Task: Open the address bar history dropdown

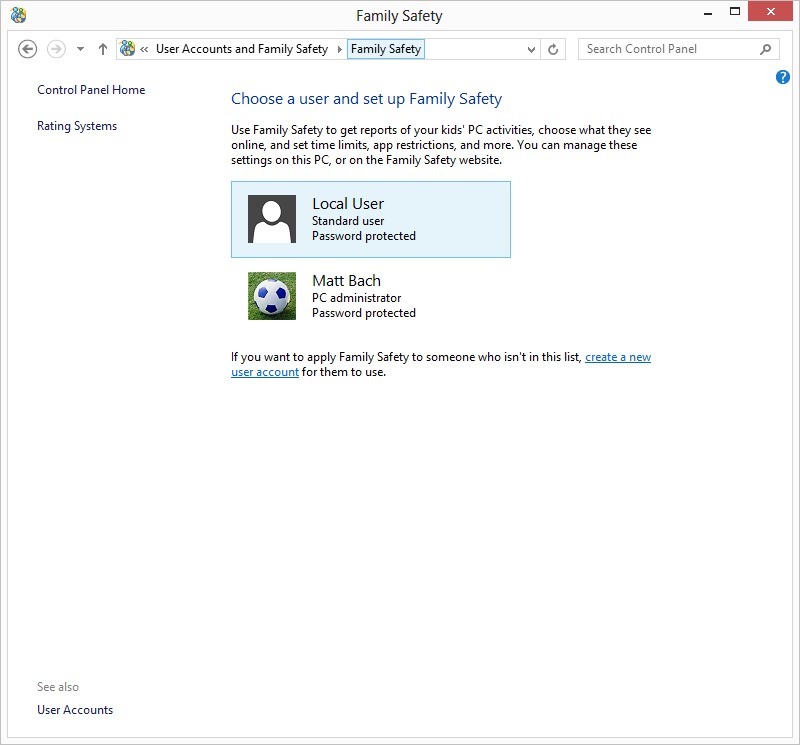Action: click(x=531, y=49)
